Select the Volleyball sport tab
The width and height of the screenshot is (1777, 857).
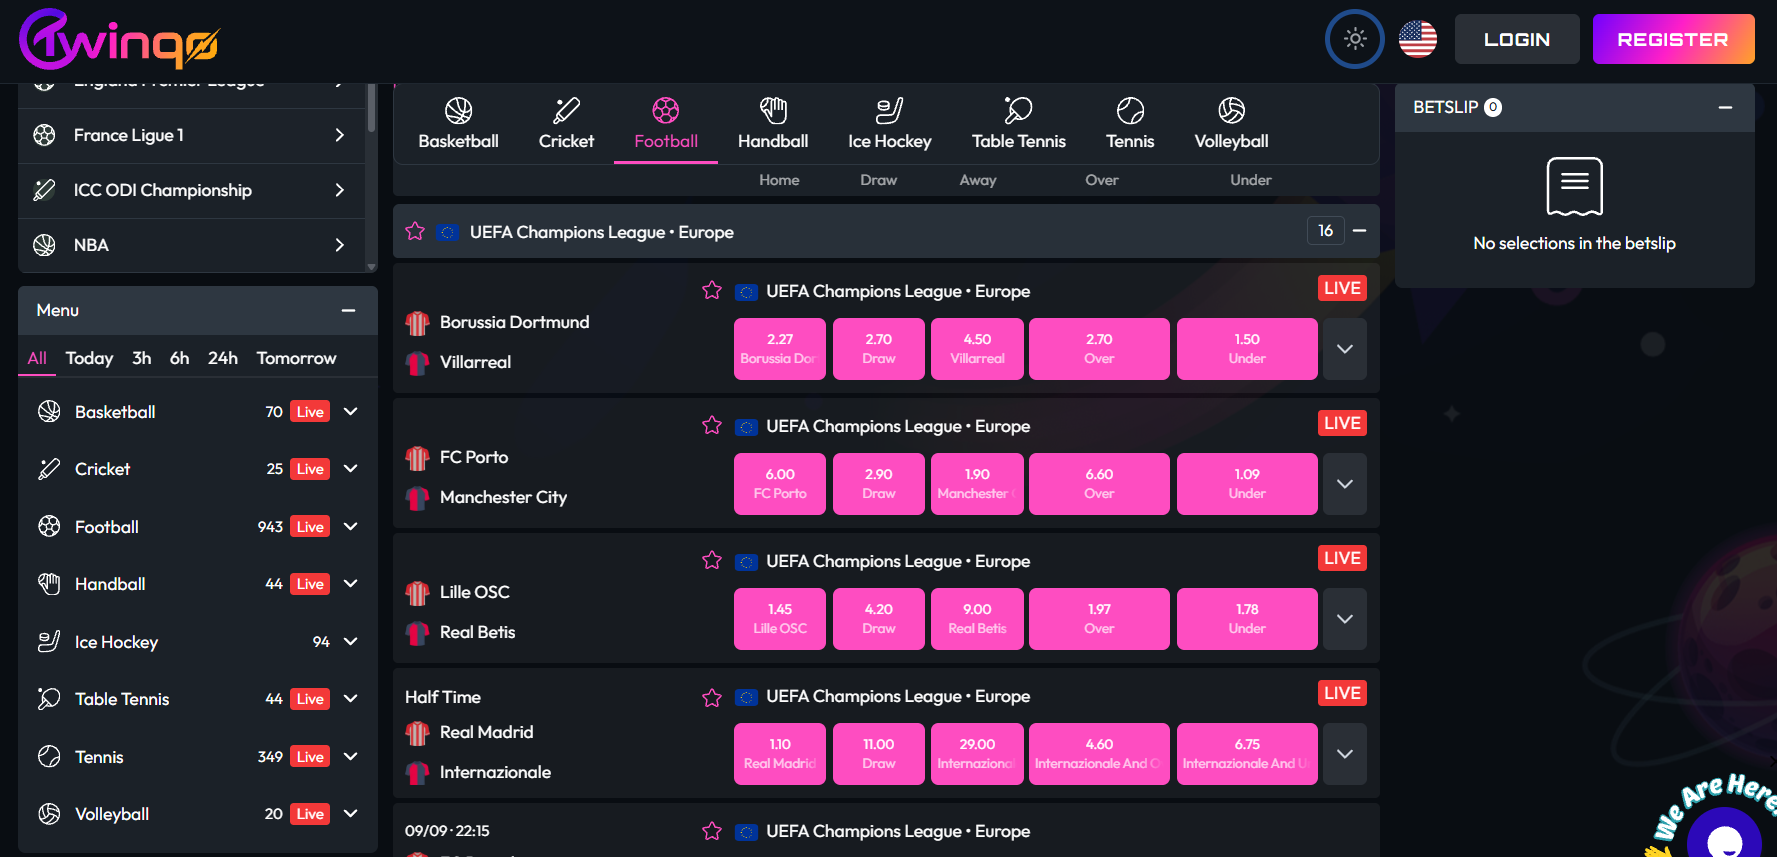click(x=1231, y=124)
